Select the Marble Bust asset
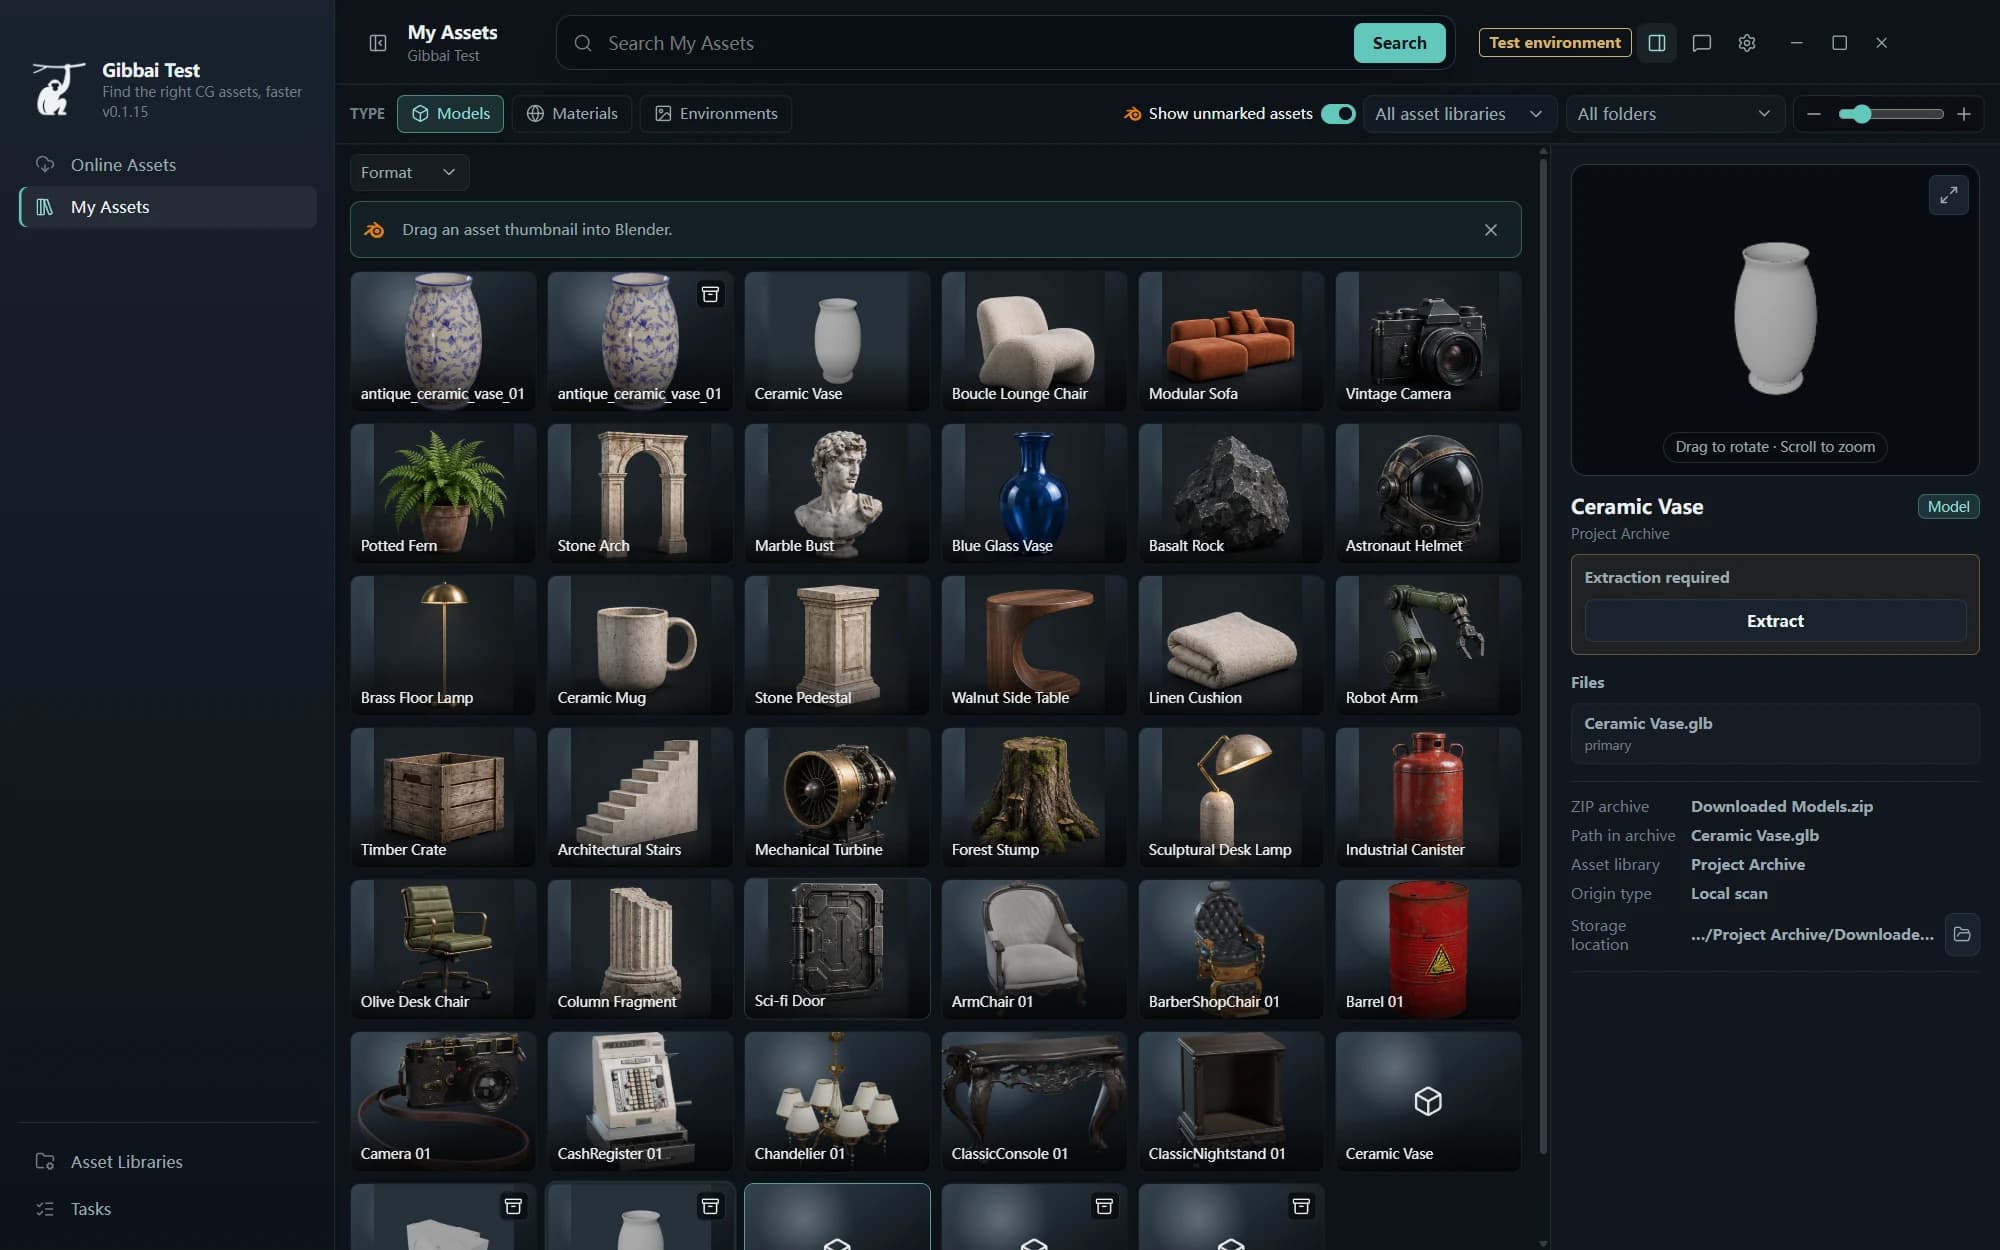The image size is (2000, 1250). 837,493
